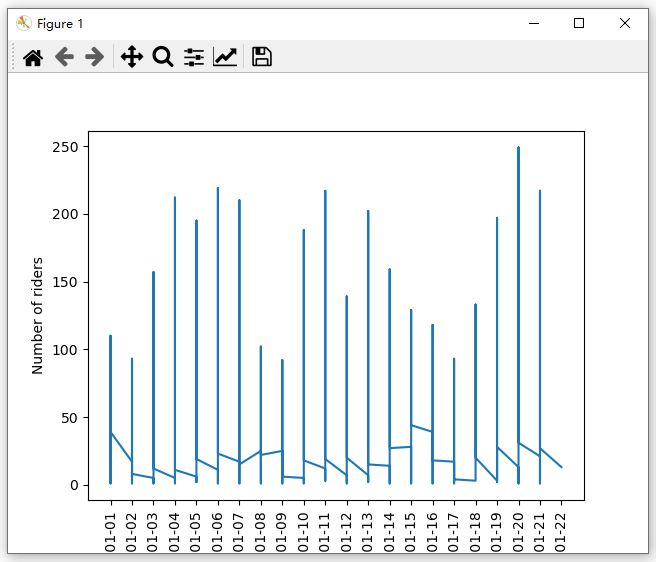This screenshot has width=656, height=562.
Task: Click the x-axis date label 01-10
Action: pos(304,532)
